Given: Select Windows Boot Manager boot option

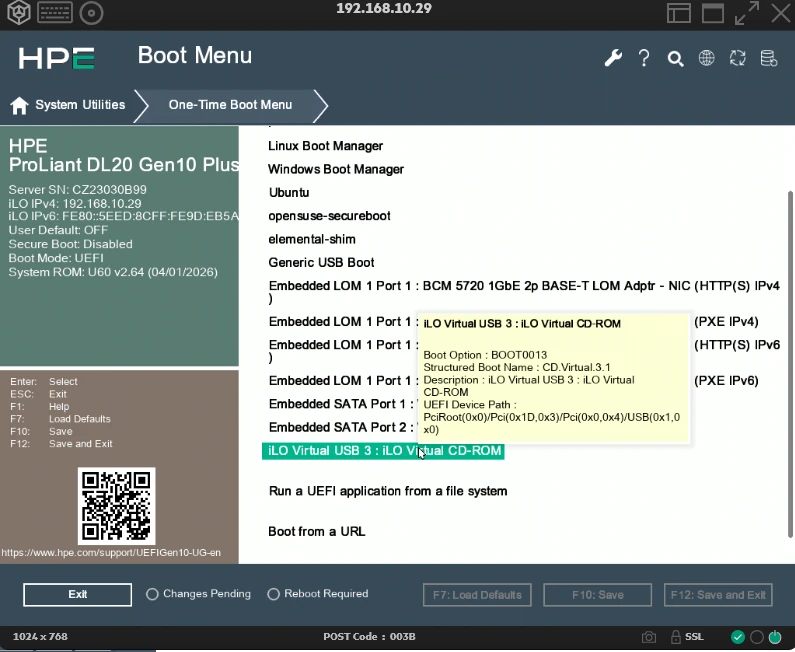Looking at the screenshot, I should point(336,169).
